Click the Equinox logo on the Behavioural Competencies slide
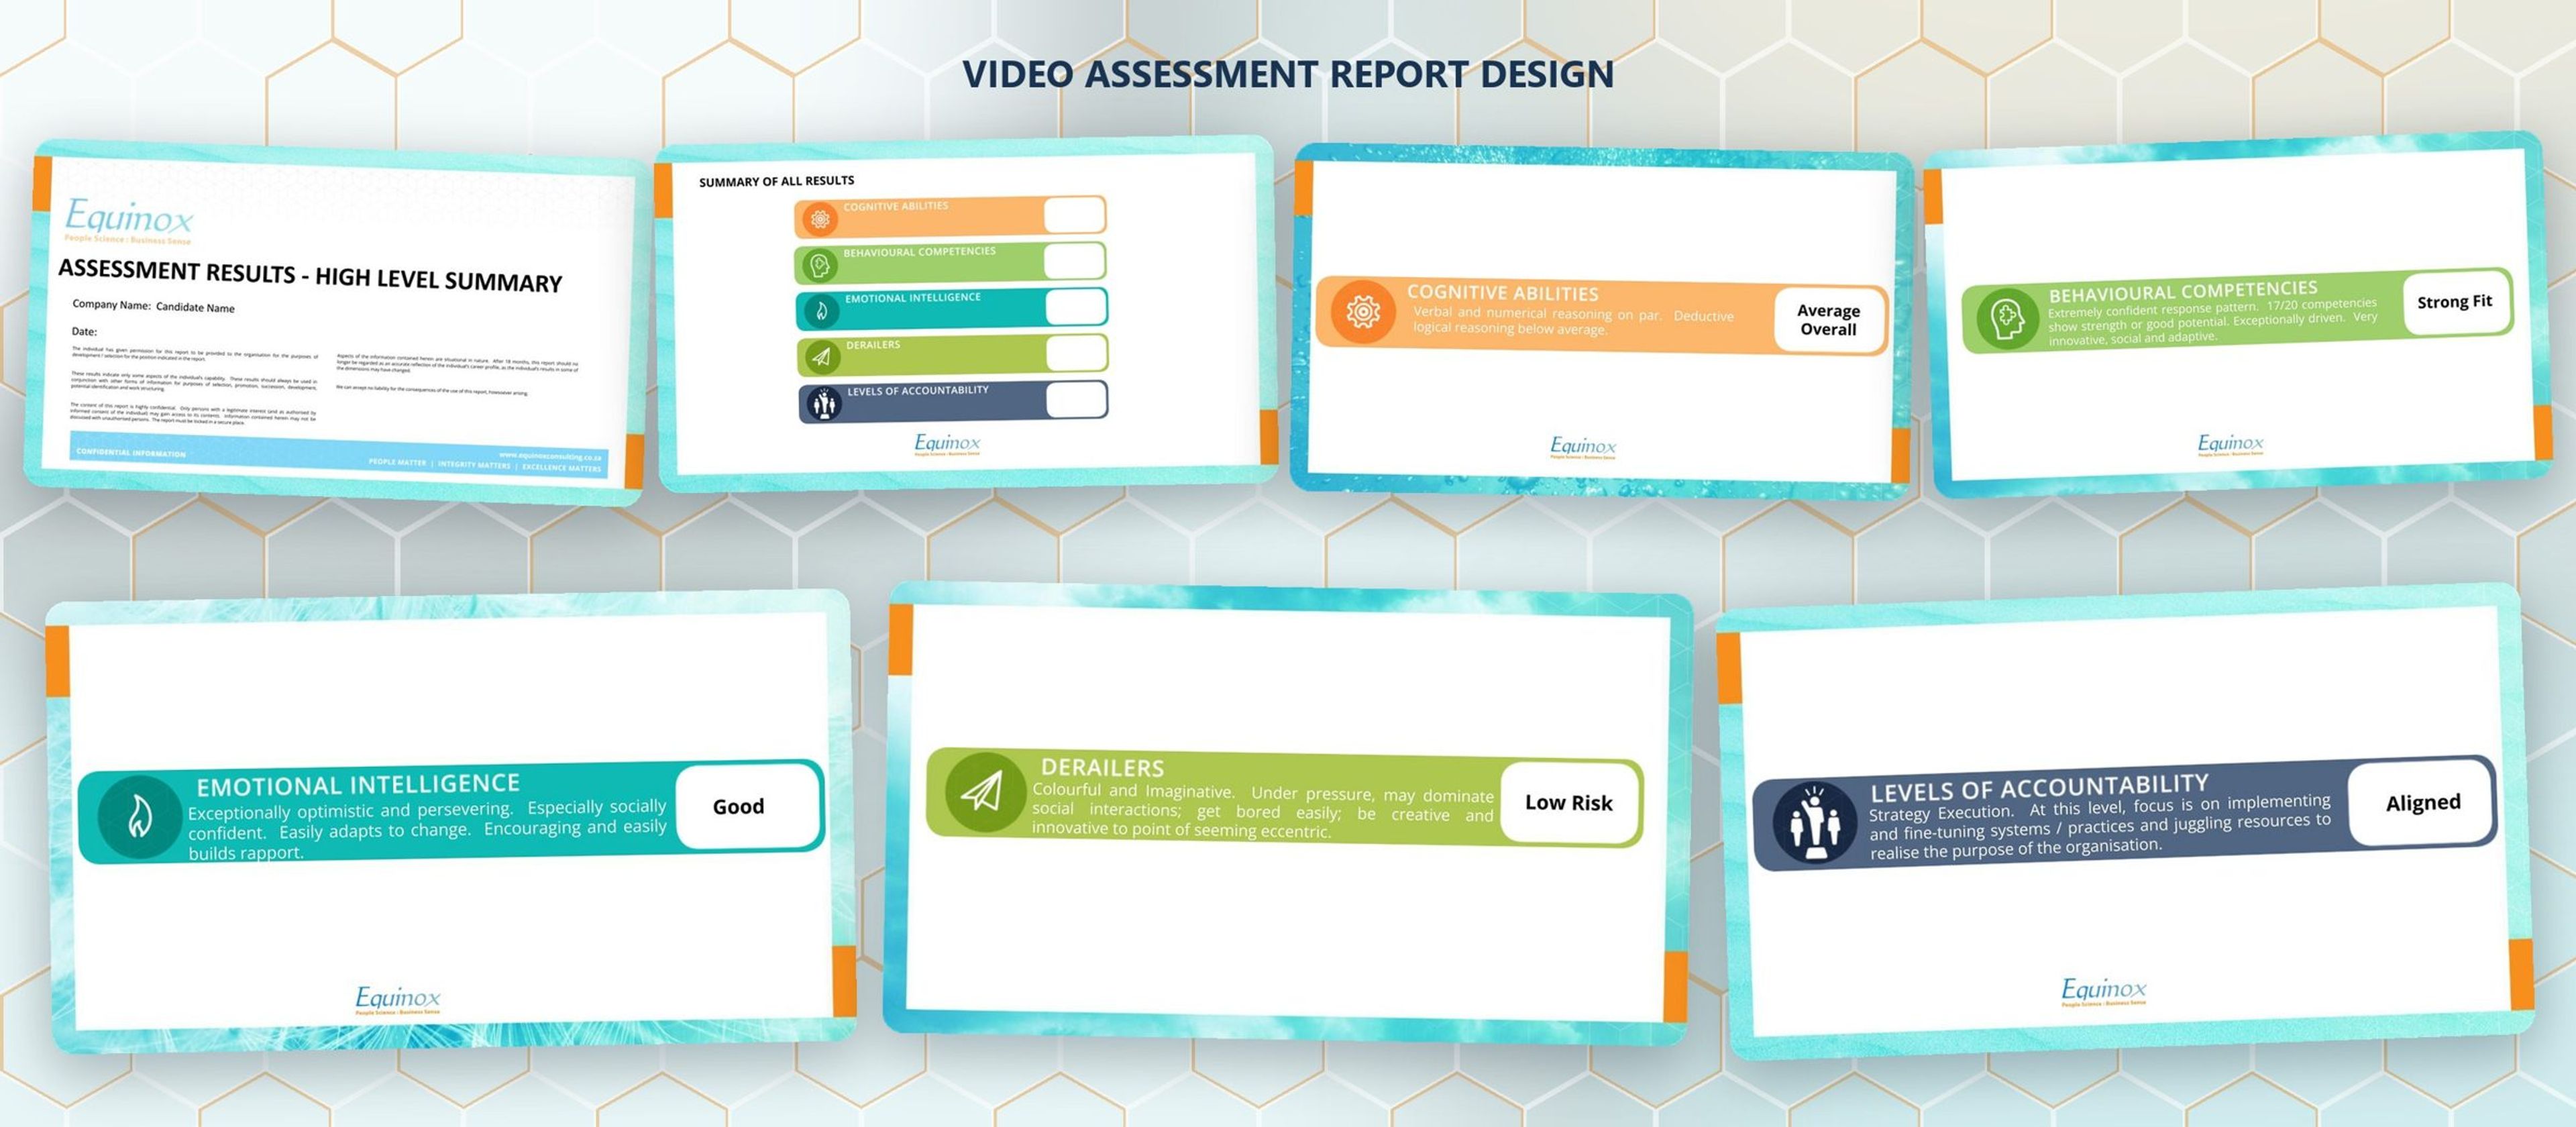Image resolution: width=2576 pixels, height=1127 pixels. [2231, 444]
